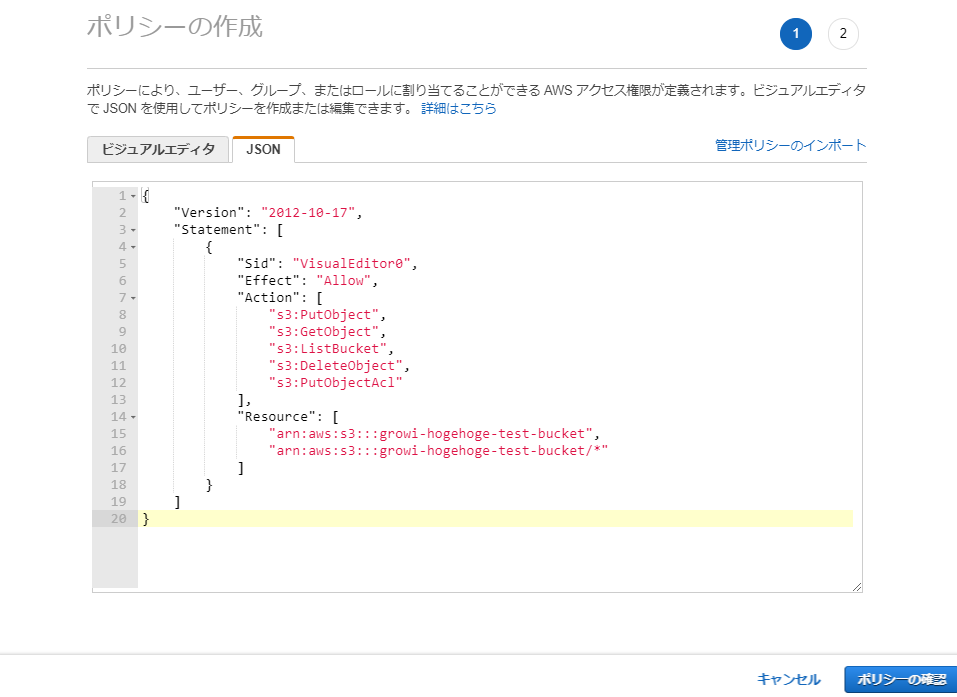Viewport: 957px width, 697px height.
Task: Click the 管理ポリシーのインポート link
Action: pyautogui.click(x=788, y=145)
